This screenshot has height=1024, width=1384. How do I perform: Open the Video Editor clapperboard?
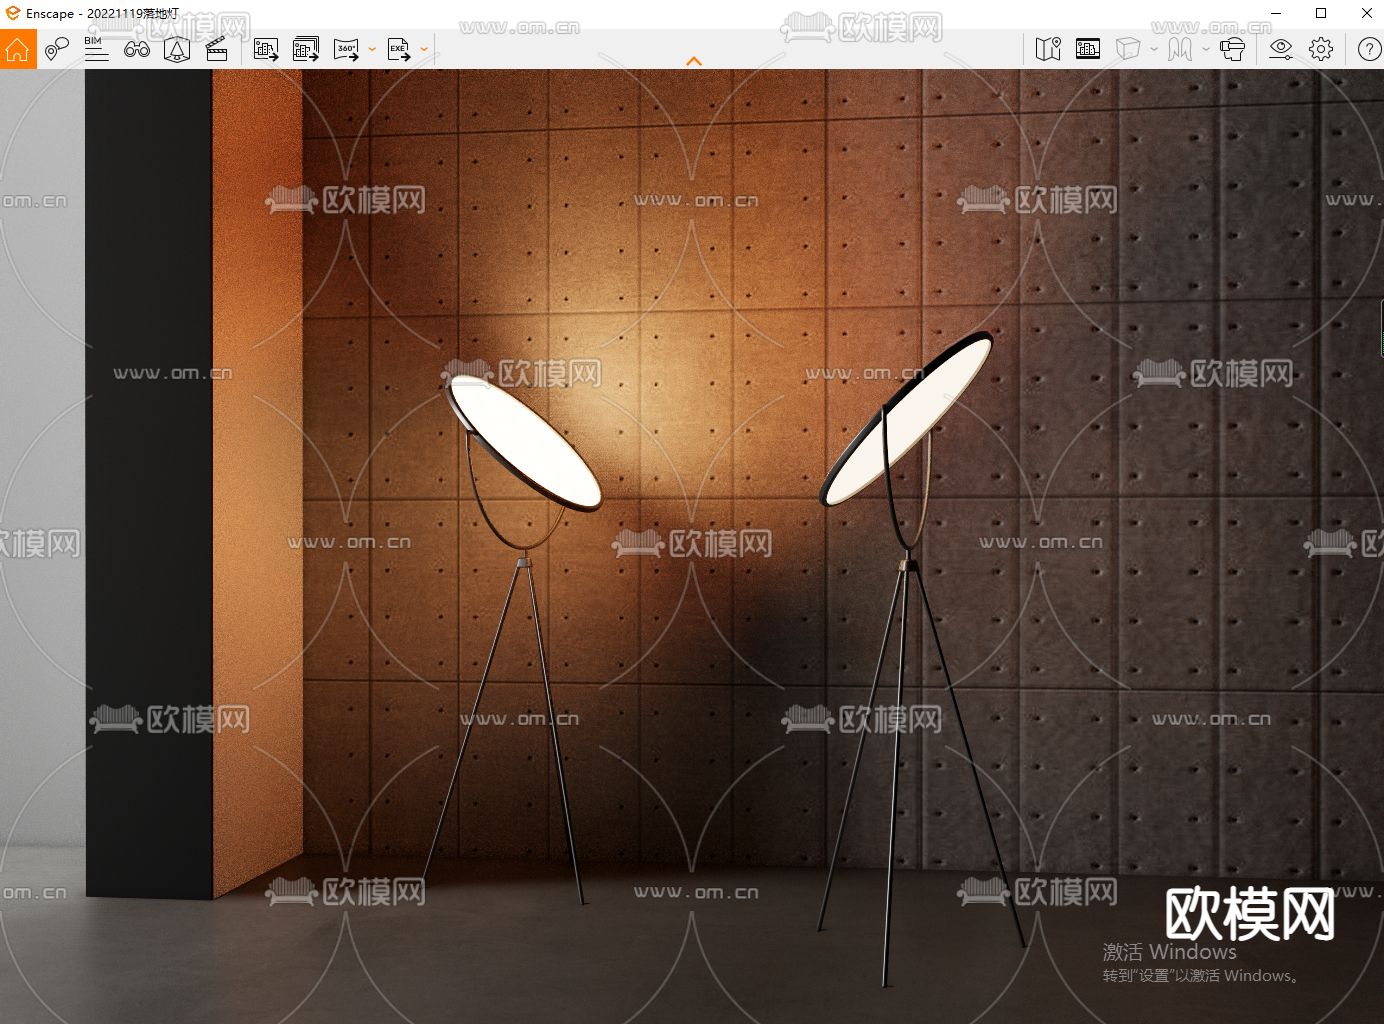[x=216, y=49]
